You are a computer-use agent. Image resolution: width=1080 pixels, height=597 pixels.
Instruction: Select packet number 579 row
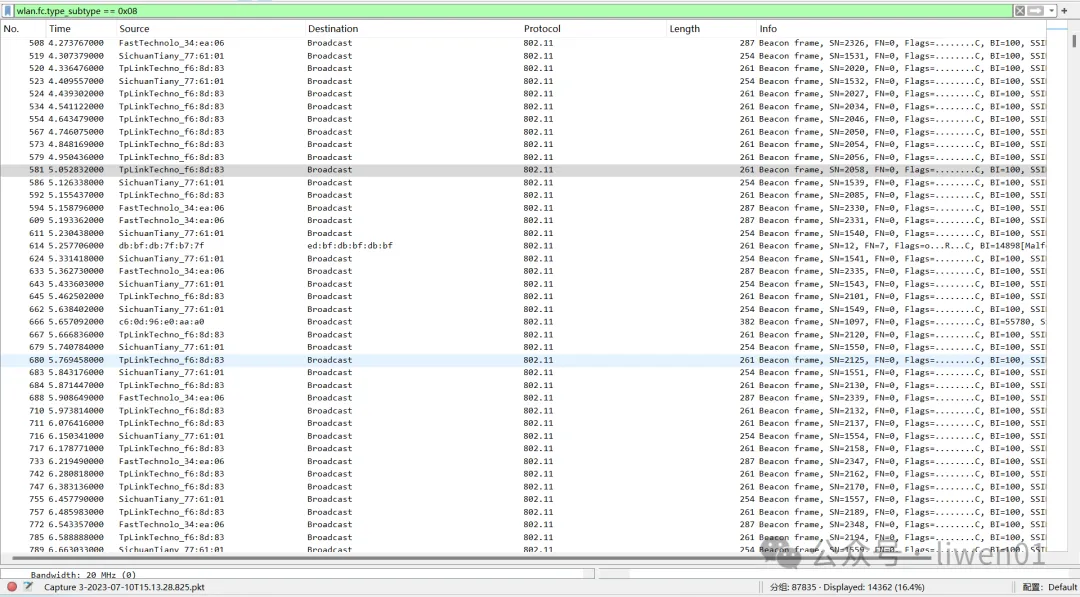[523, 157]
